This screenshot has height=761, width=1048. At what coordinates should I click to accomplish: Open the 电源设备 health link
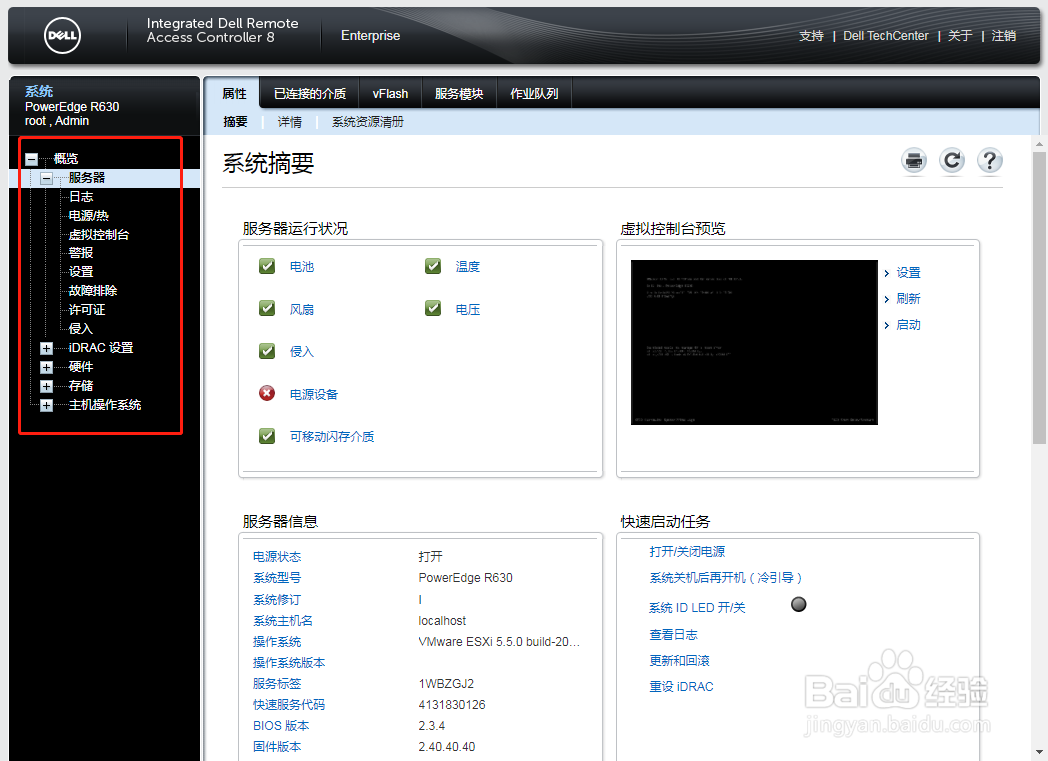pos(314,394)
